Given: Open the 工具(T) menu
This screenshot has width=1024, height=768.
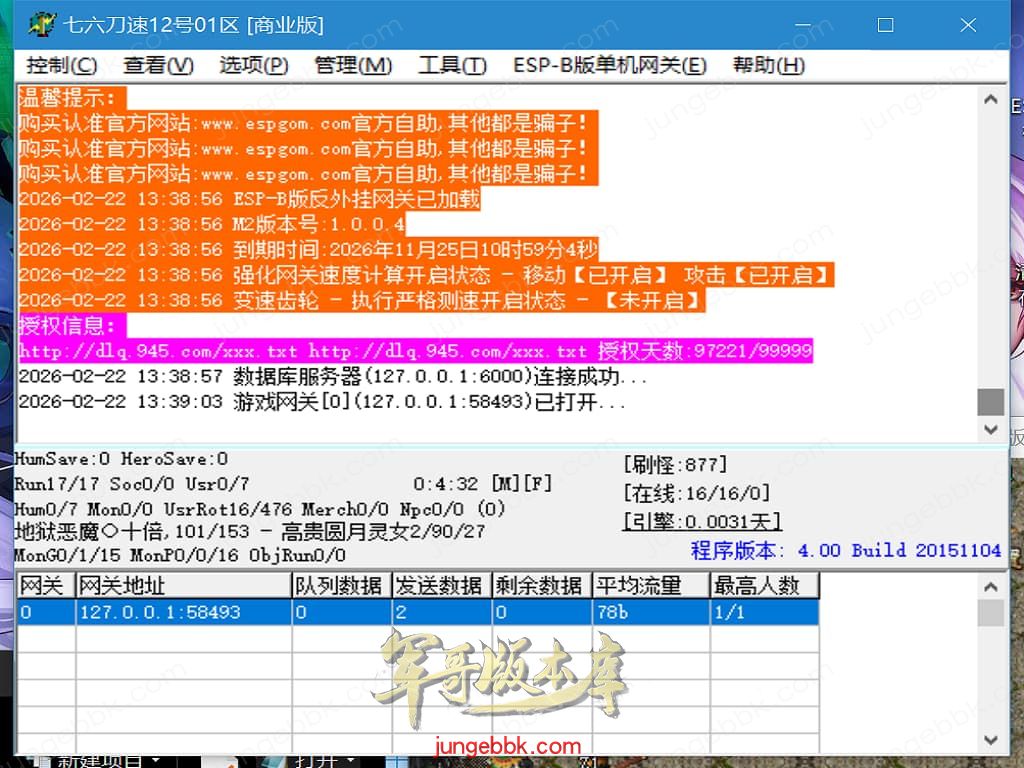Looking at the screenshot, I should pos(452,66).
